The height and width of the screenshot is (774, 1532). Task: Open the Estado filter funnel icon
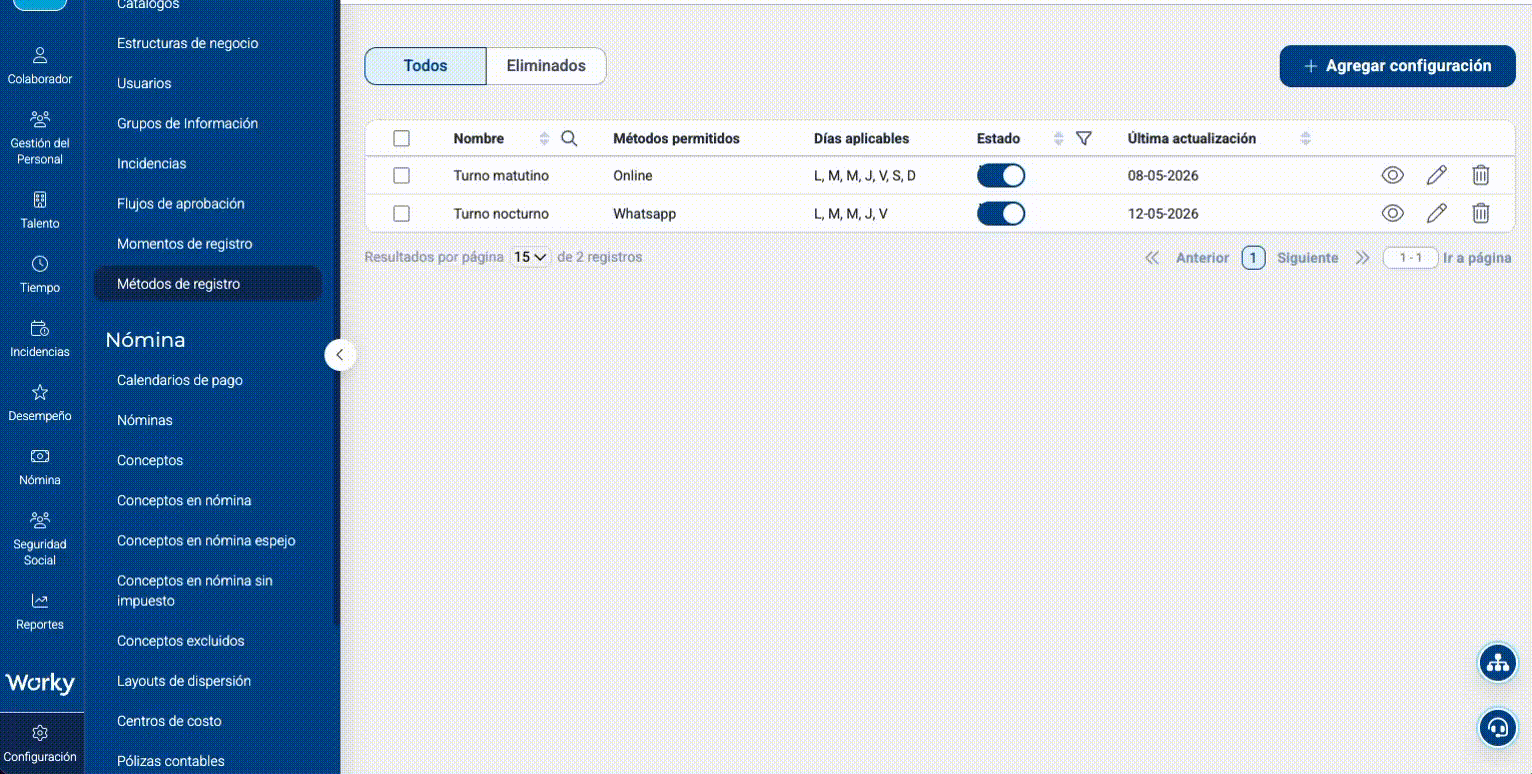point(1083,139)
